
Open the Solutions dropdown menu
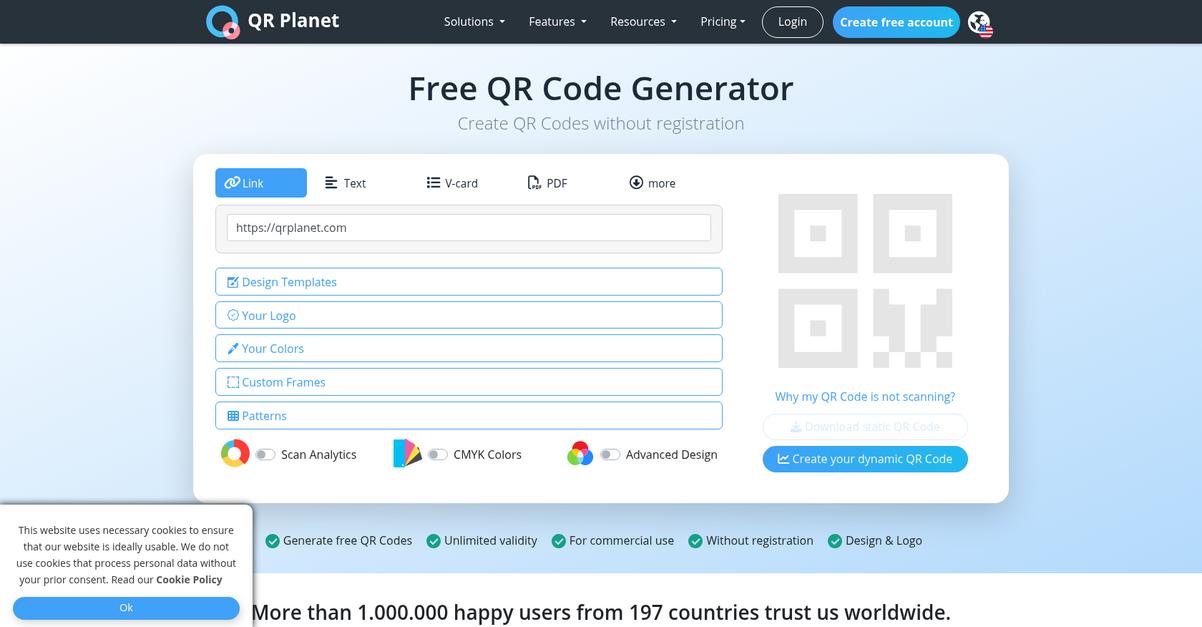click(474, 21)
